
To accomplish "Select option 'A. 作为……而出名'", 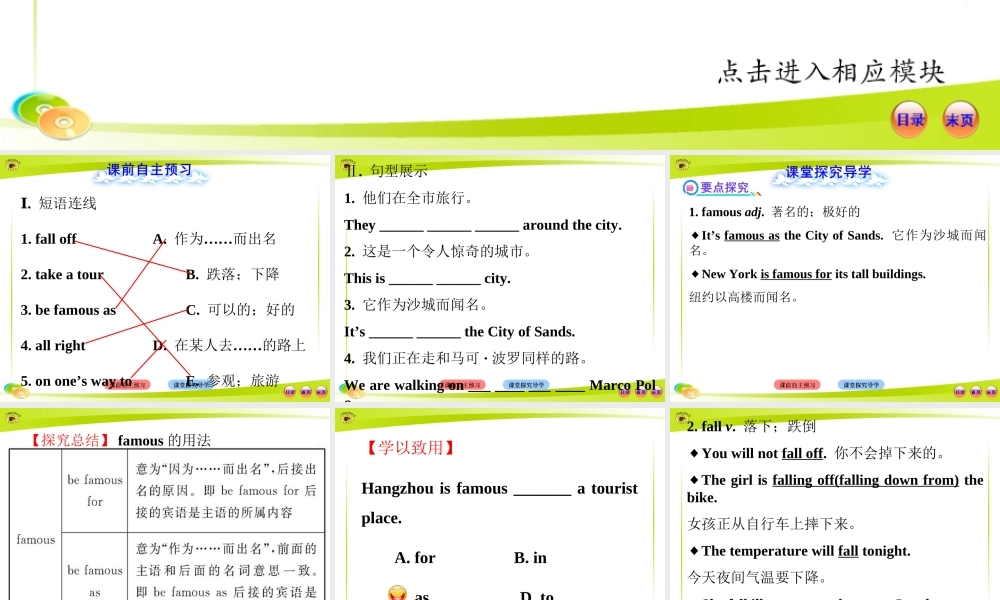I will tap(214, 239).
